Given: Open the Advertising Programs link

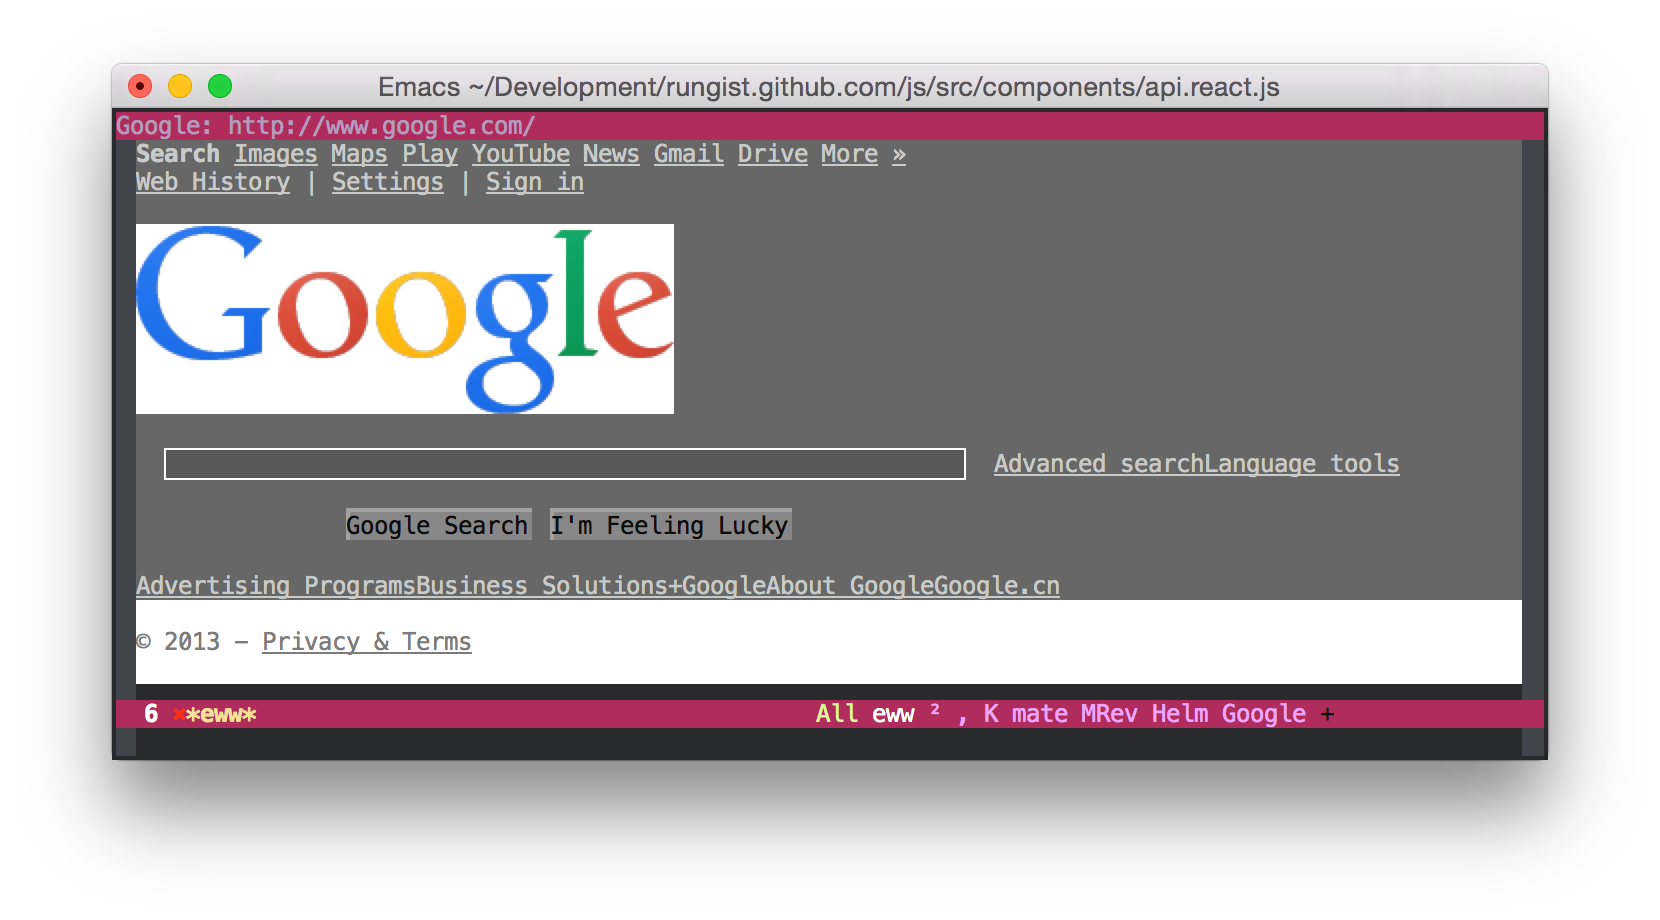Looking at the screenshot, I should point(276,586).
